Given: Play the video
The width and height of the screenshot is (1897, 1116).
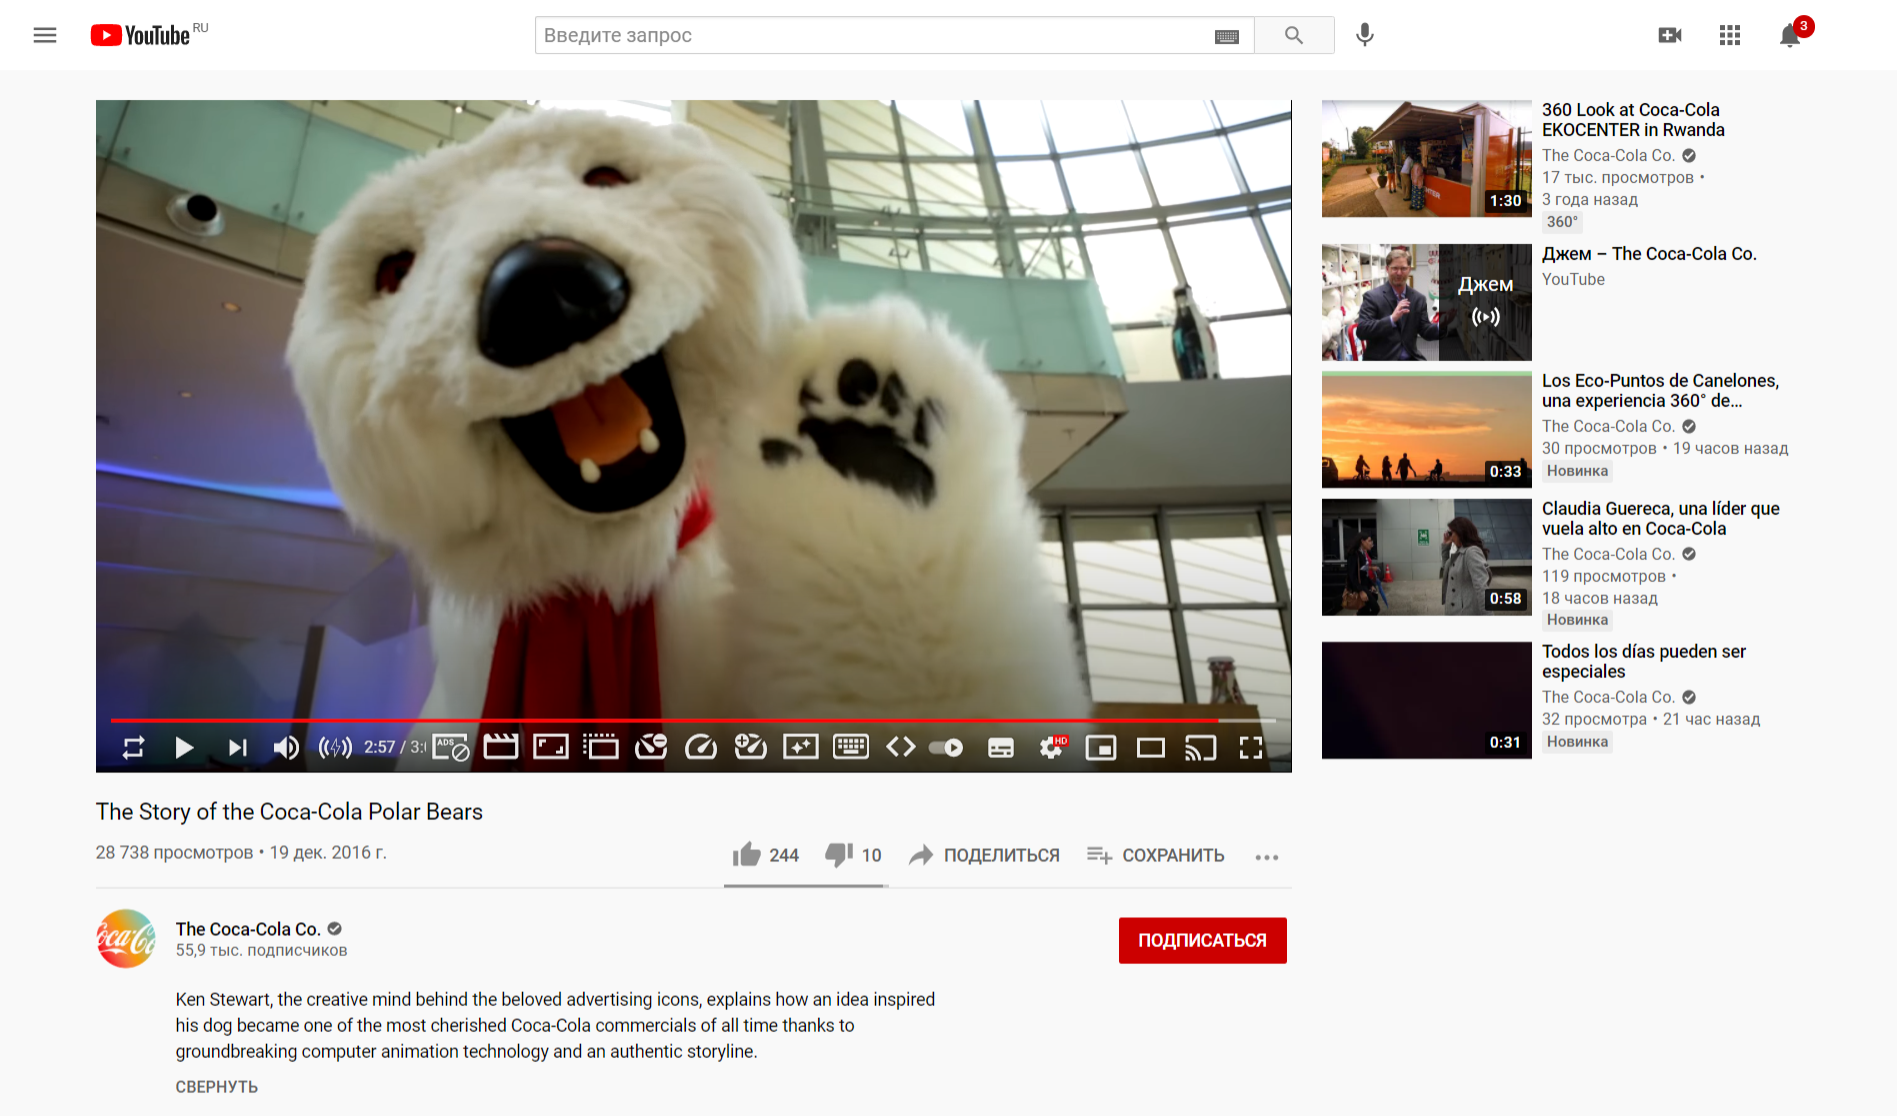Looking at the screenshot, I should [184, 747].
